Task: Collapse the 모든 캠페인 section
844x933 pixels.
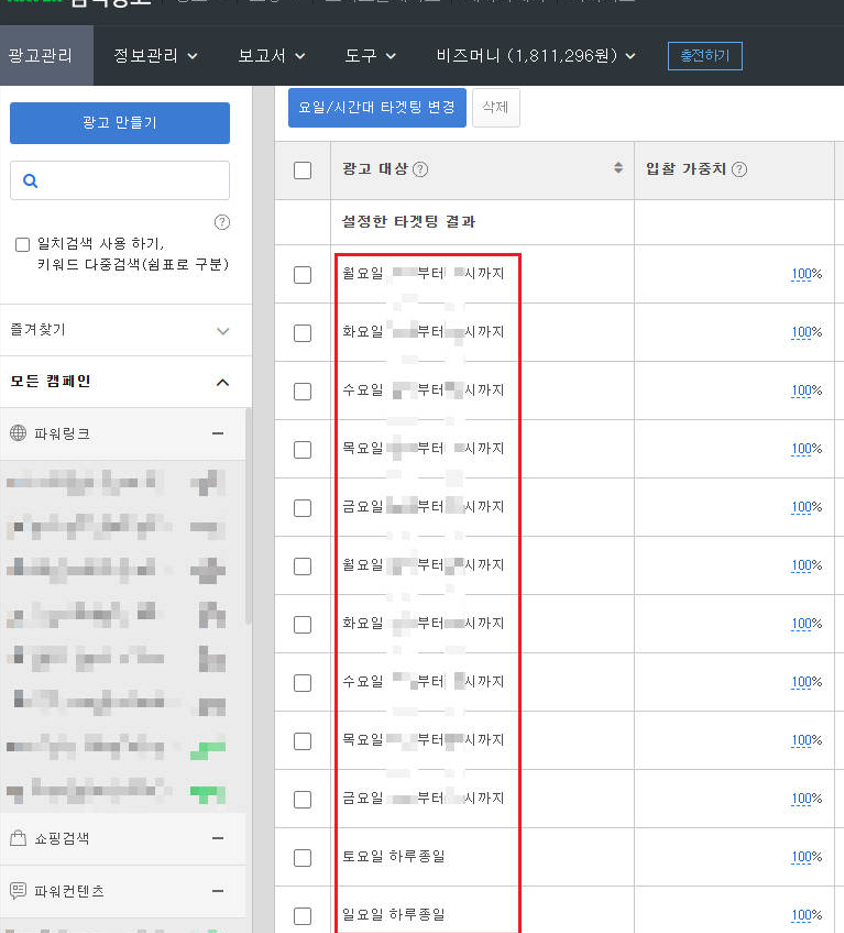Action: (x=223, y=382)
